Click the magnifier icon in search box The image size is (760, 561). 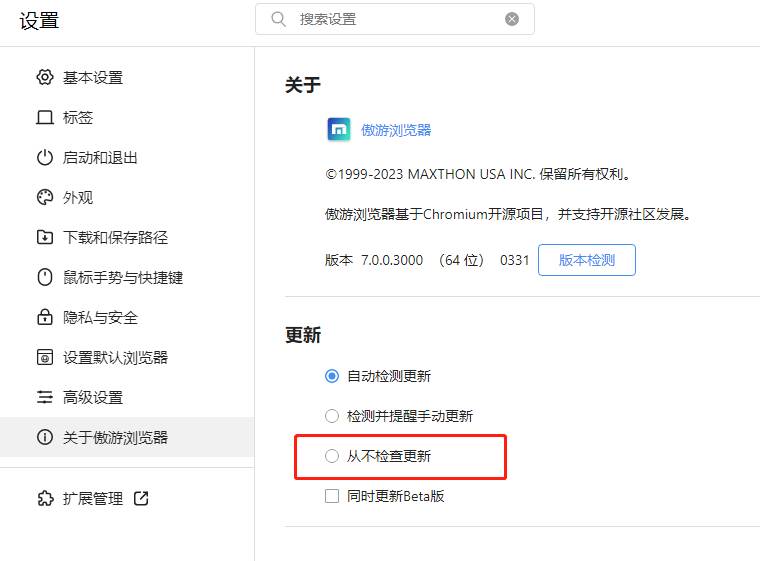[x=278, y=19]
